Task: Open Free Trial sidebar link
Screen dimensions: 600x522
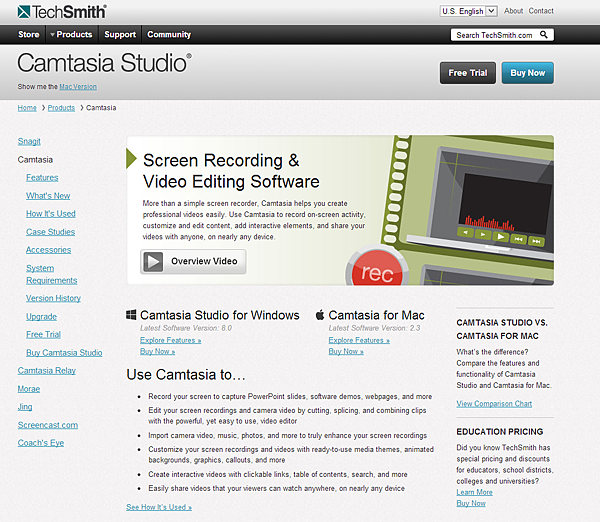Action: tap(43, 334)
